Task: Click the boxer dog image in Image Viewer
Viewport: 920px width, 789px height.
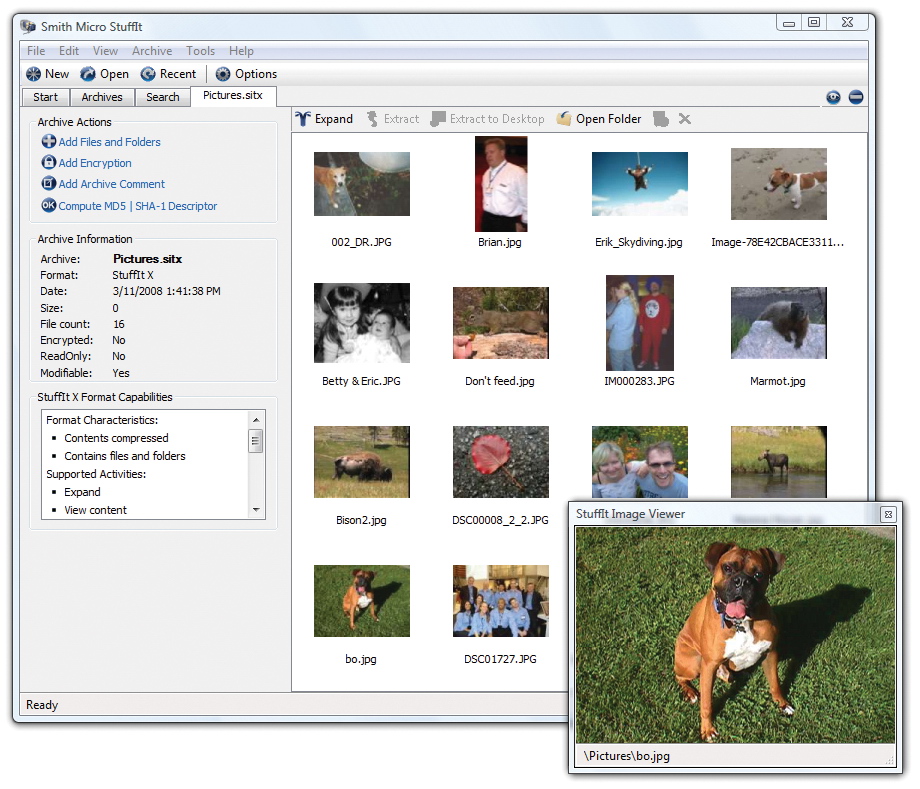Action: (735, 635)
